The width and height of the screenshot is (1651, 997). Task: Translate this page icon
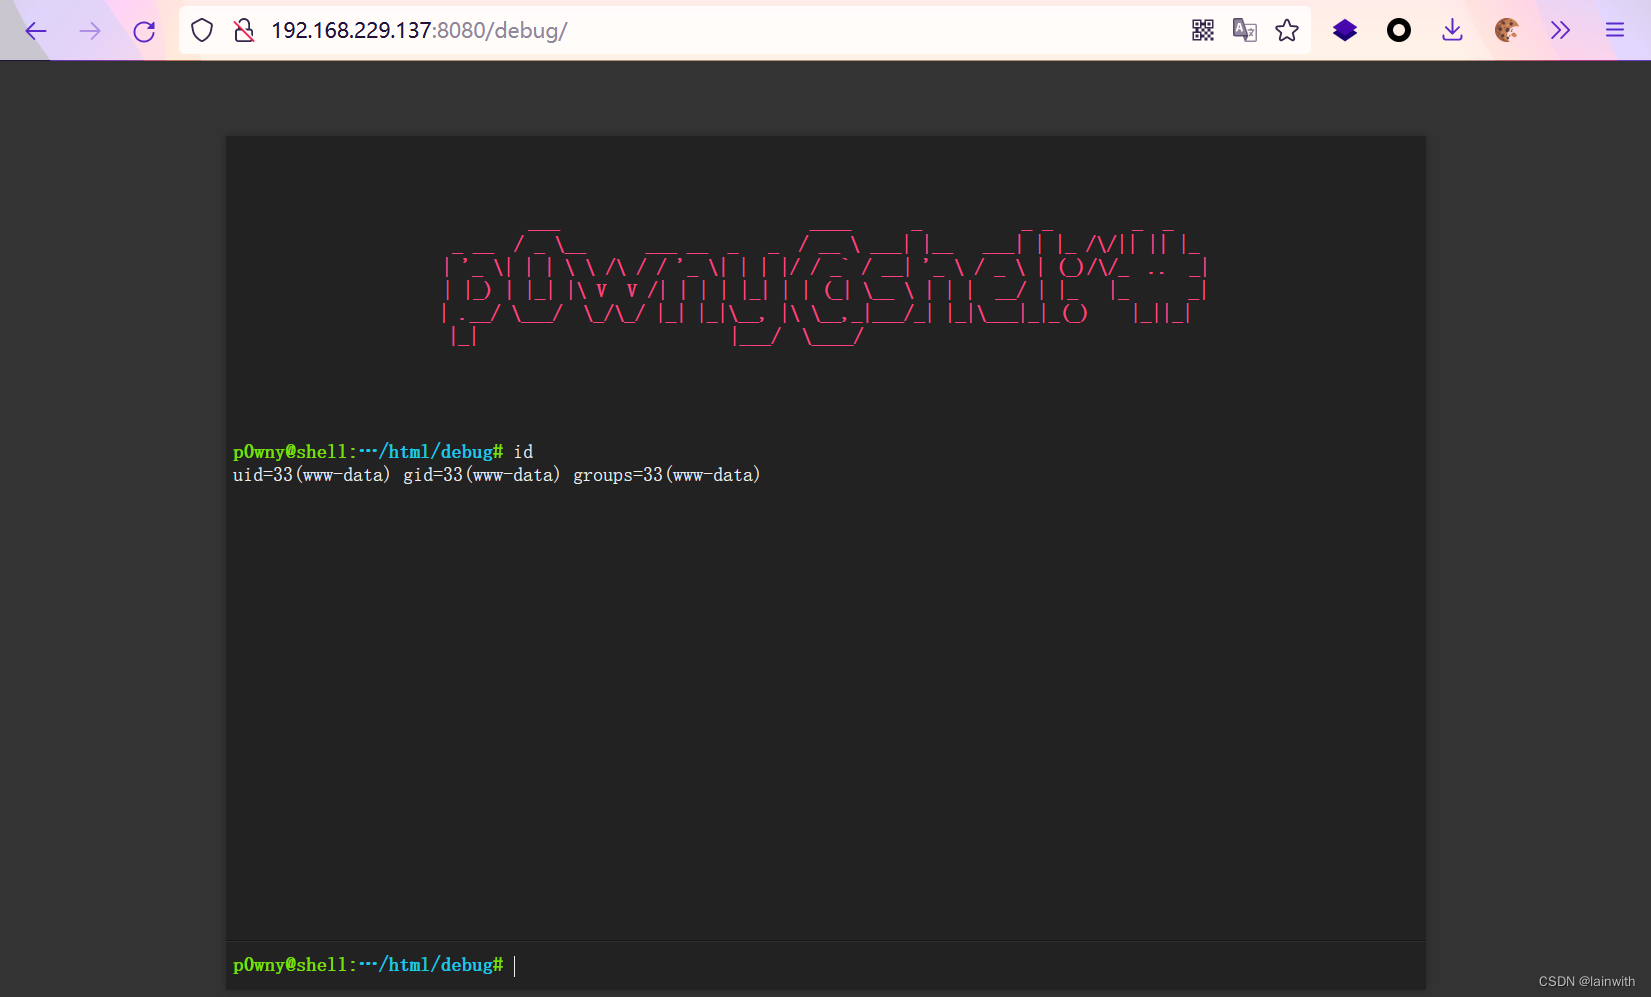(x=1245, y=31)
